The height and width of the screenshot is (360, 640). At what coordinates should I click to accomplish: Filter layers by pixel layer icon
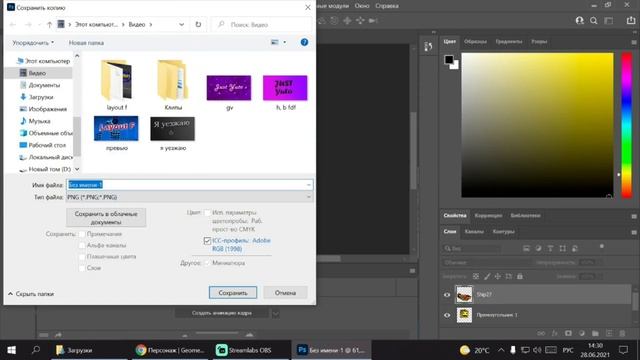(x=527, y=248)
